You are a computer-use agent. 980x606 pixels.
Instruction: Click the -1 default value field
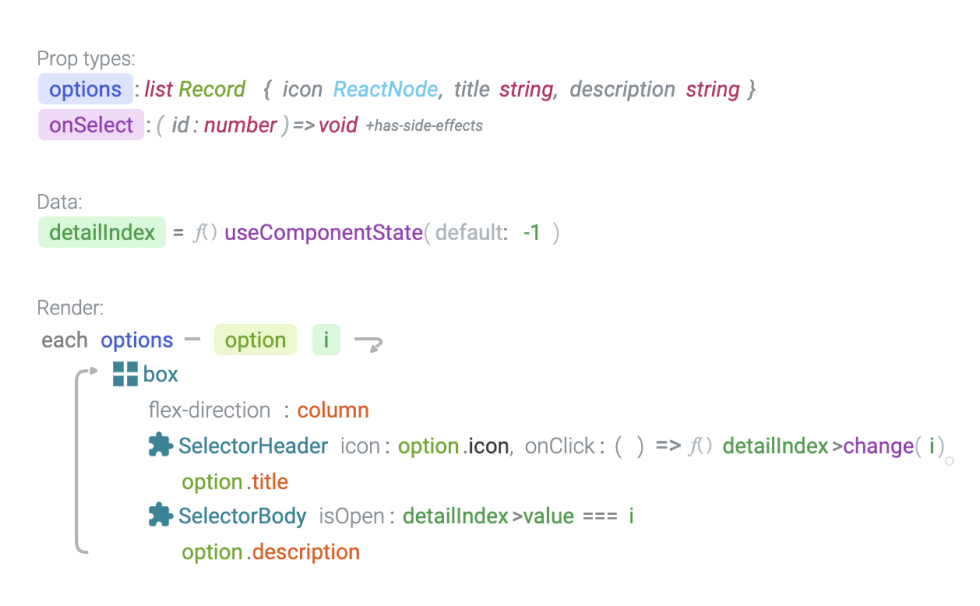pyautogui.click(x=532, y=232)
